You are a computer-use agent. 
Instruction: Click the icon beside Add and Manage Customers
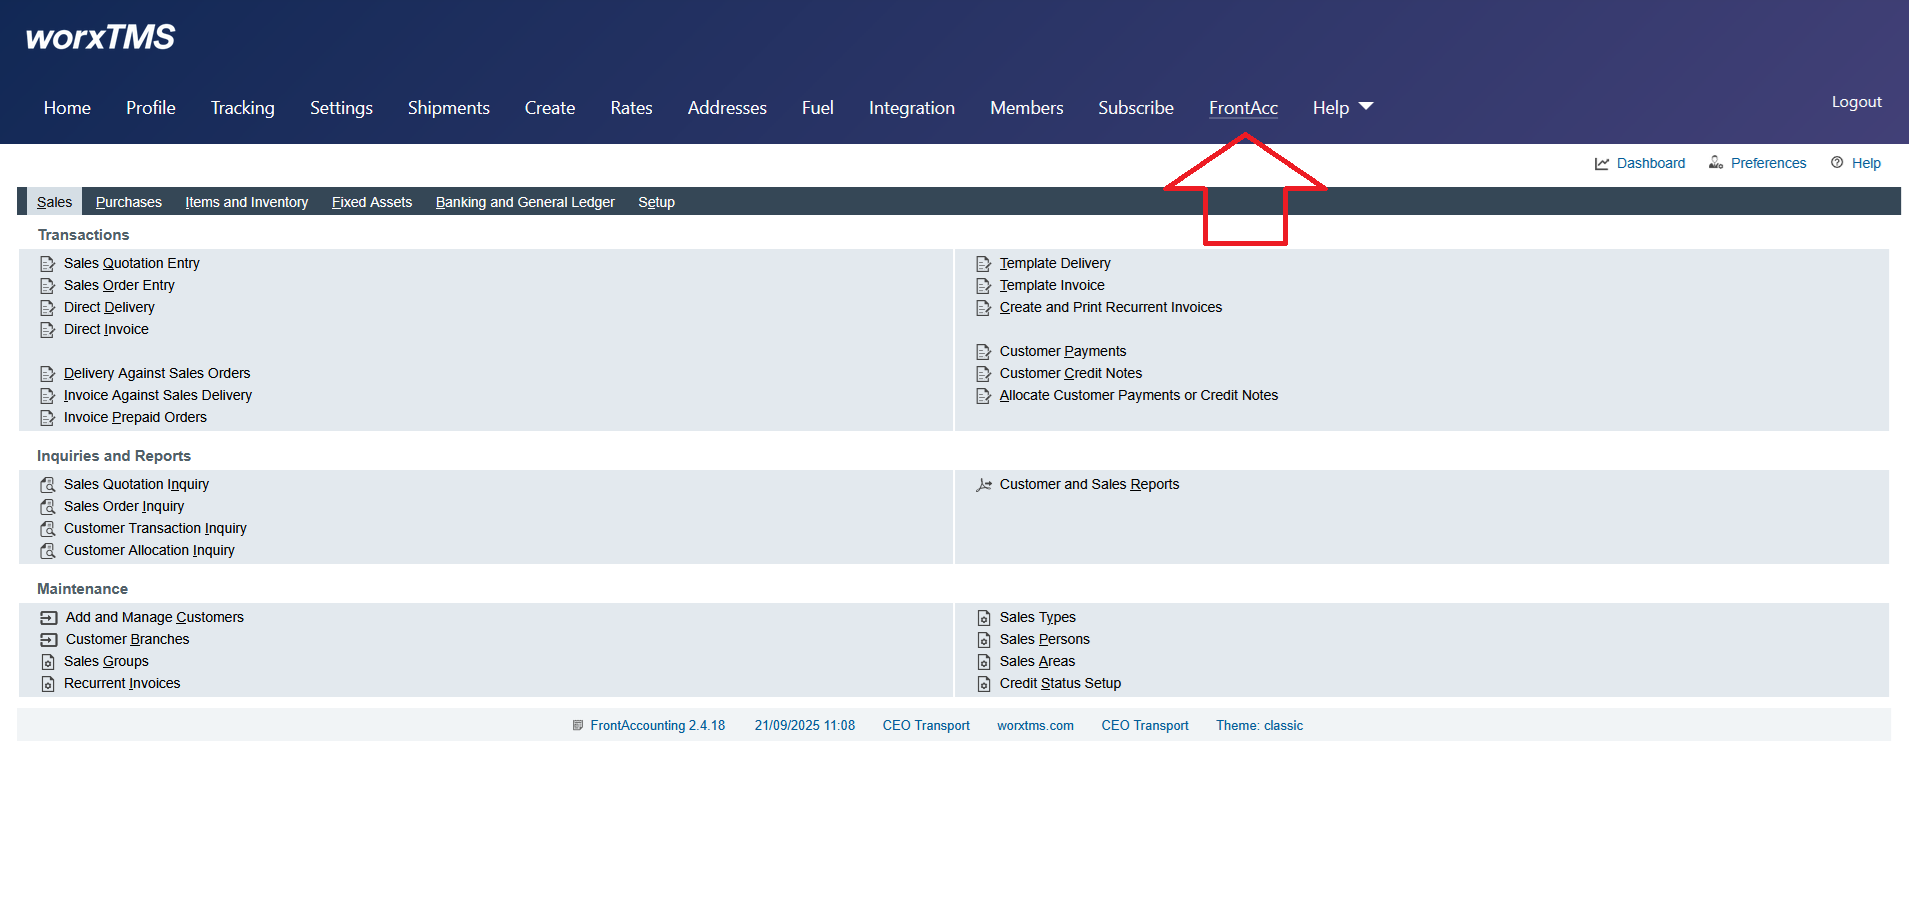[x=48, y=618]
